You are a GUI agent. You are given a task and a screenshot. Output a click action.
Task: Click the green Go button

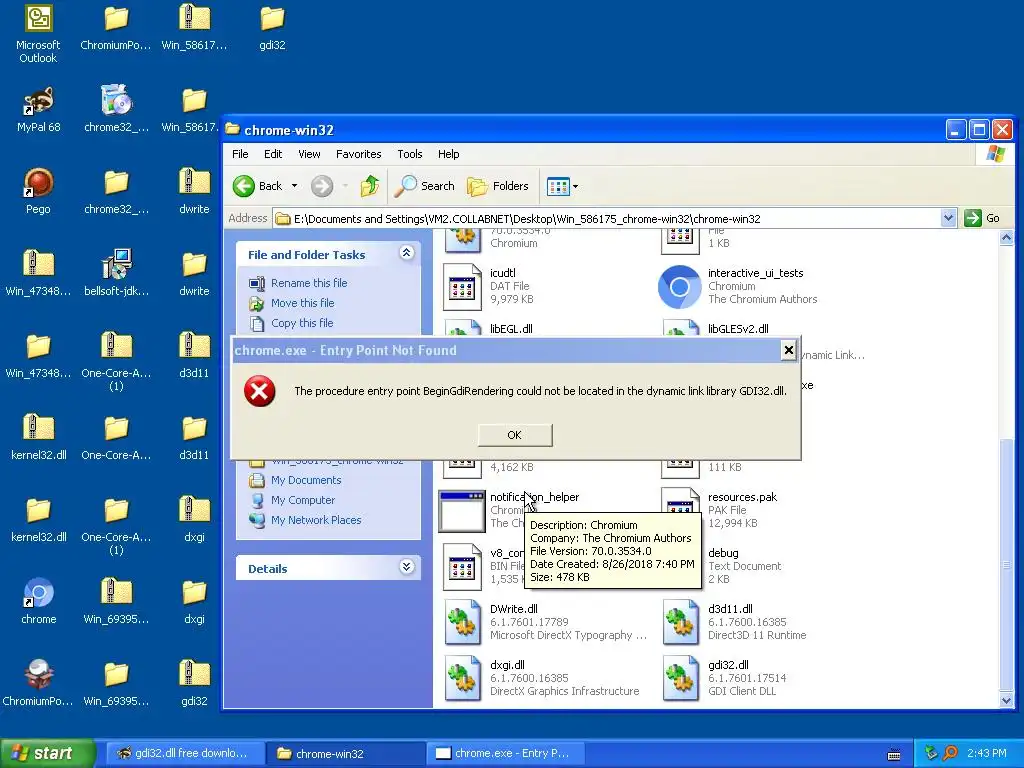tap(982, 218)
